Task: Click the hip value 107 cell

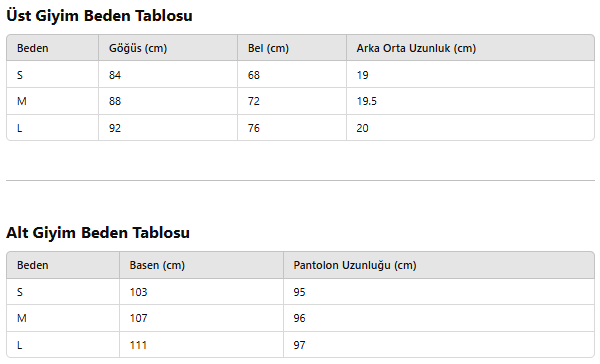Action: pyautogui.click(x=201, y=318)
